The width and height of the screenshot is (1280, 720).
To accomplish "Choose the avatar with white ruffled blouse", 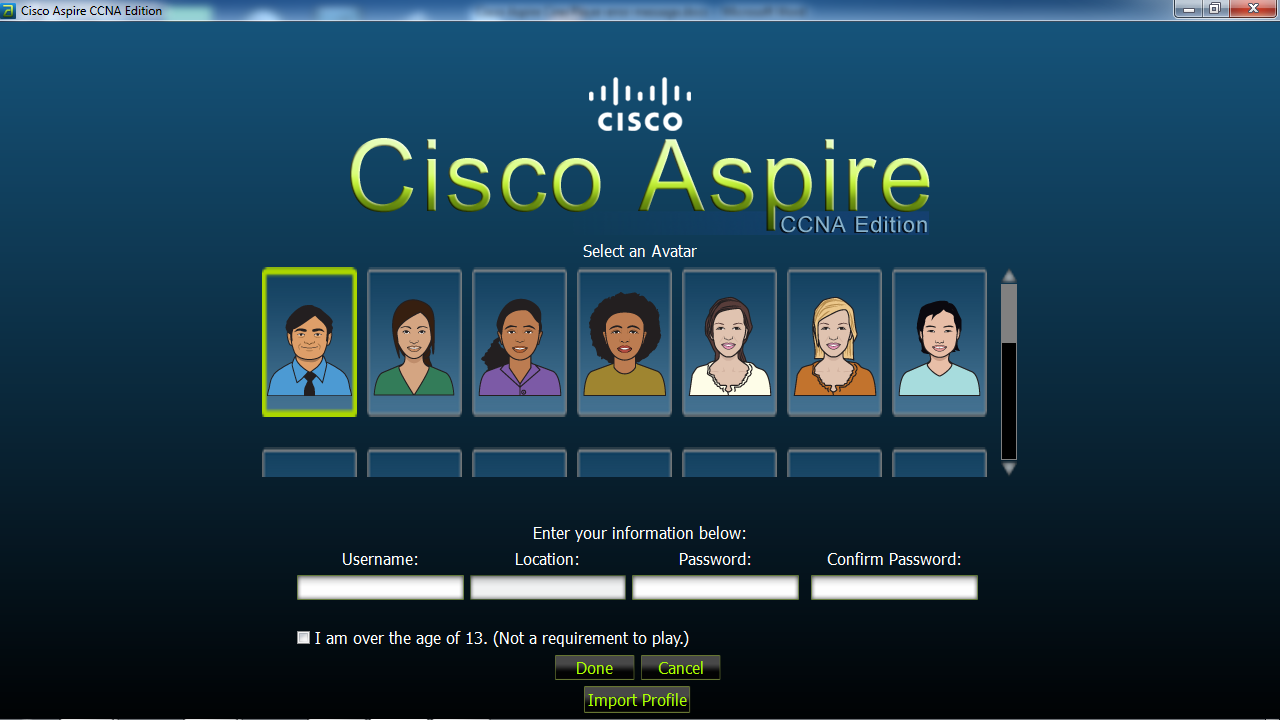I will click(x=729, y=342).
